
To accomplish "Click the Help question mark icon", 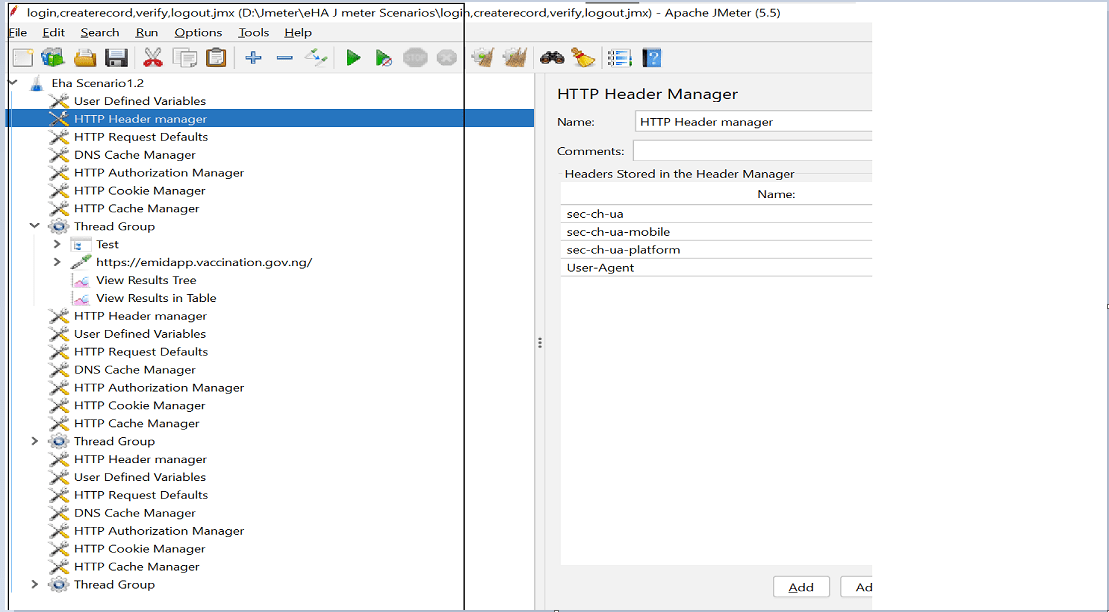I will [652, 58].
